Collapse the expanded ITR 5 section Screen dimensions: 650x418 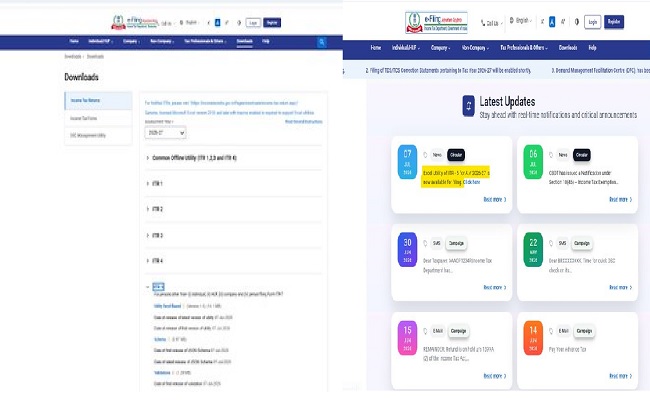tap(156, 287)
